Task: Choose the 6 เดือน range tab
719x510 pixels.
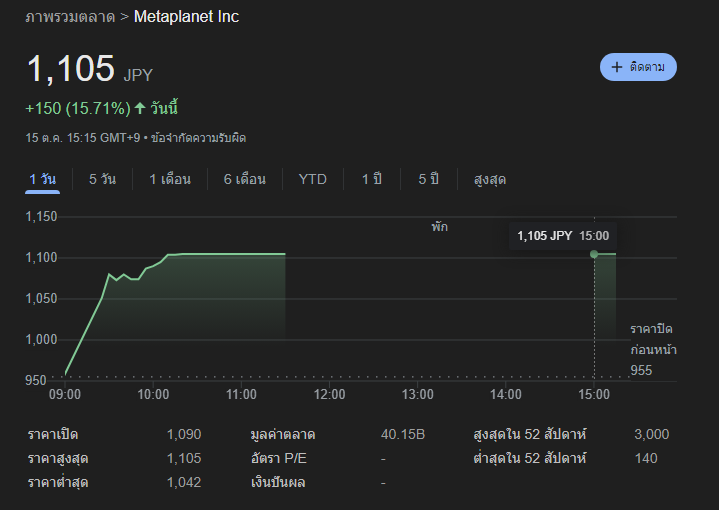Action: coord(244,179)
